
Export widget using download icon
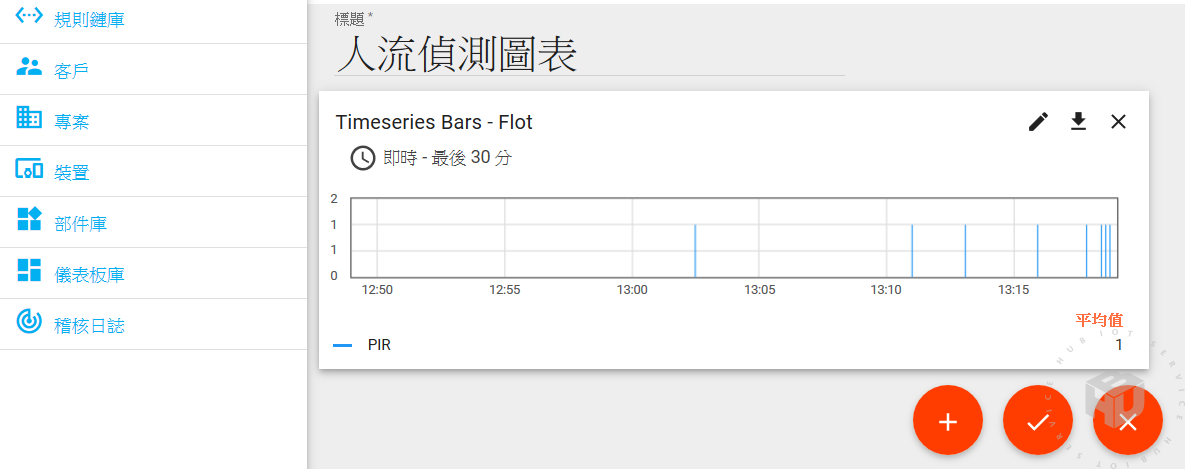pos(1078,122)
